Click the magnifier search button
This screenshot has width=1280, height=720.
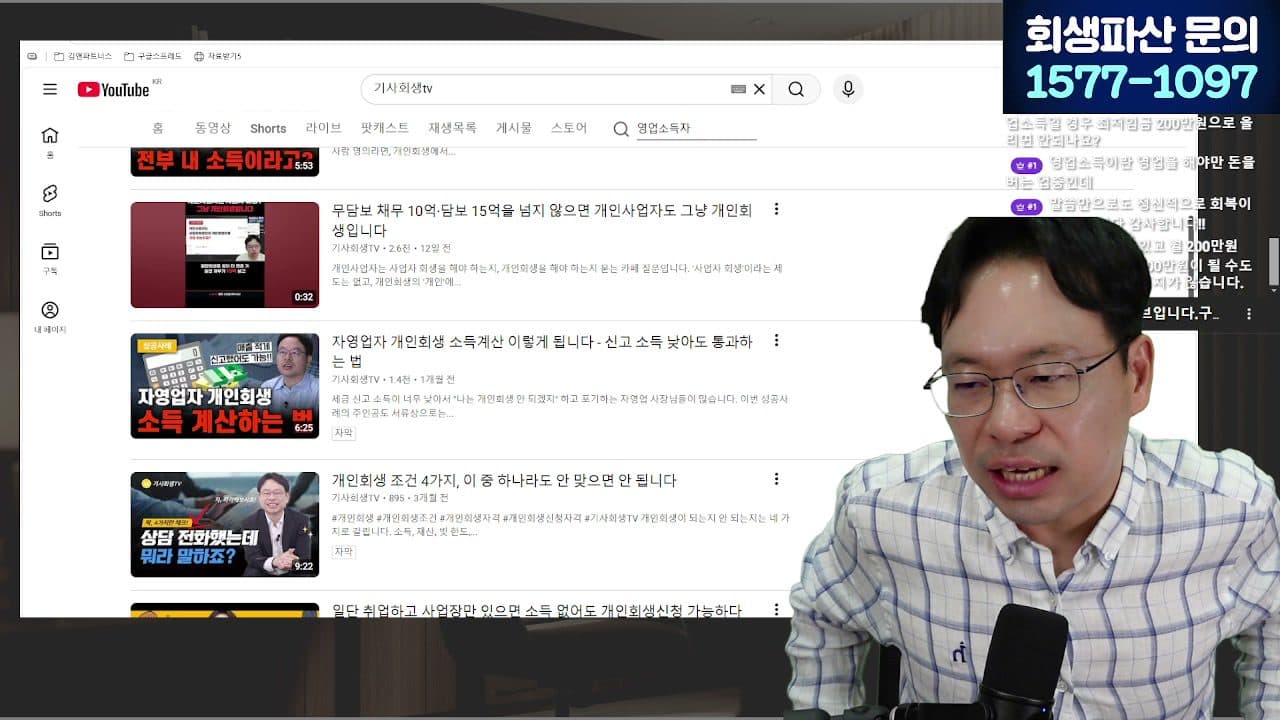coord(796,89)
